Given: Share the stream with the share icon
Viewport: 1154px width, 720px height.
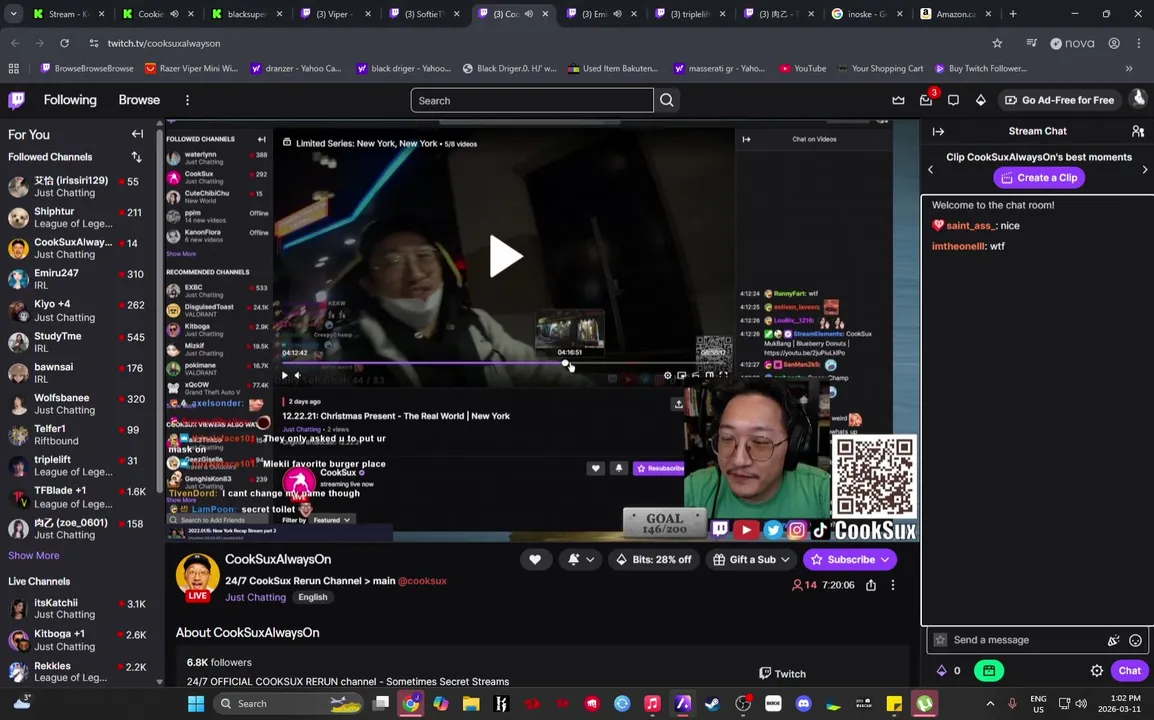Looking at the screenshot, I should (x=871, y=585).
